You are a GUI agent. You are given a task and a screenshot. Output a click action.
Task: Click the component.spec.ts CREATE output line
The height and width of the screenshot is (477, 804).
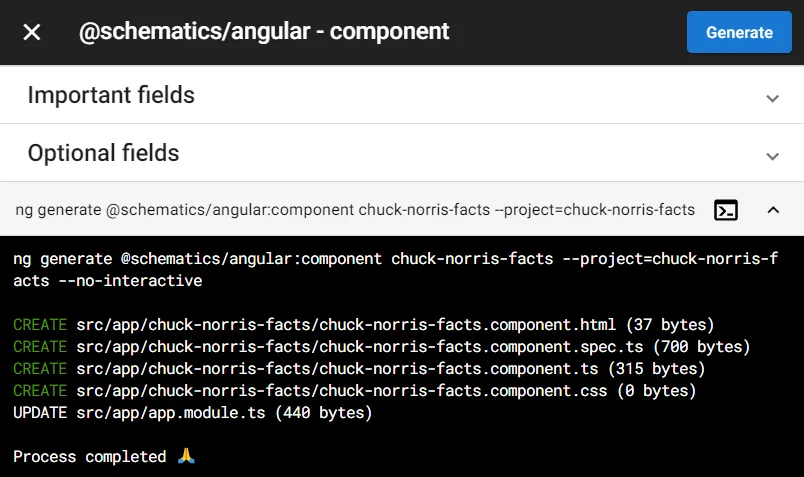[x=381, y=347]
